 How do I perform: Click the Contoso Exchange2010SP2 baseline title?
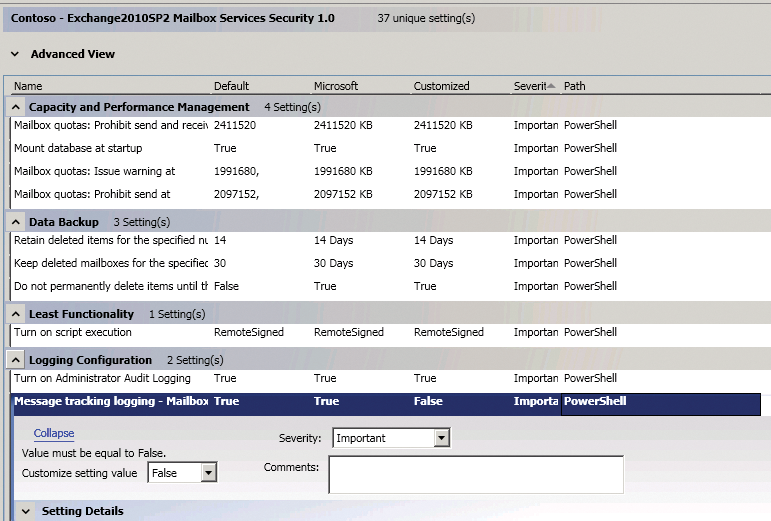click(x=173, y=19)
